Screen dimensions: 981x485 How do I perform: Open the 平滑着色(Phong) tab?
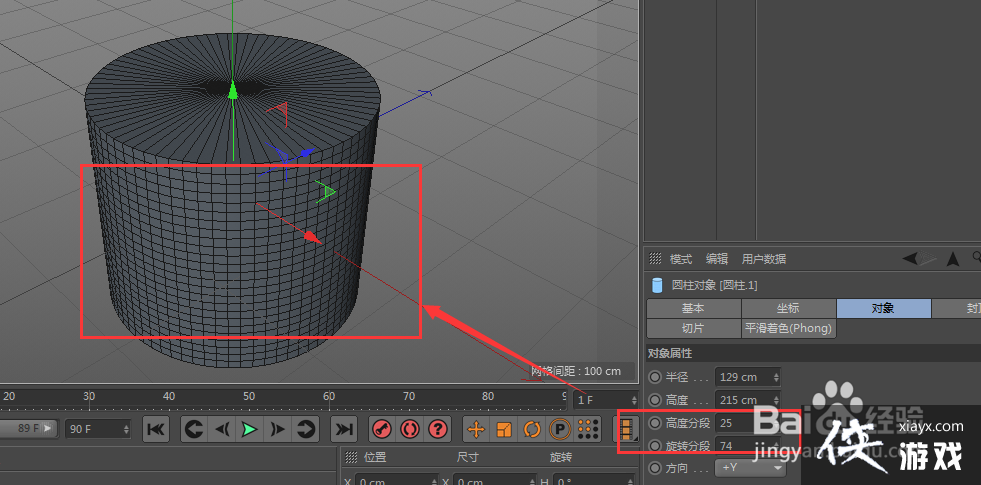click(x=788, y=329)
